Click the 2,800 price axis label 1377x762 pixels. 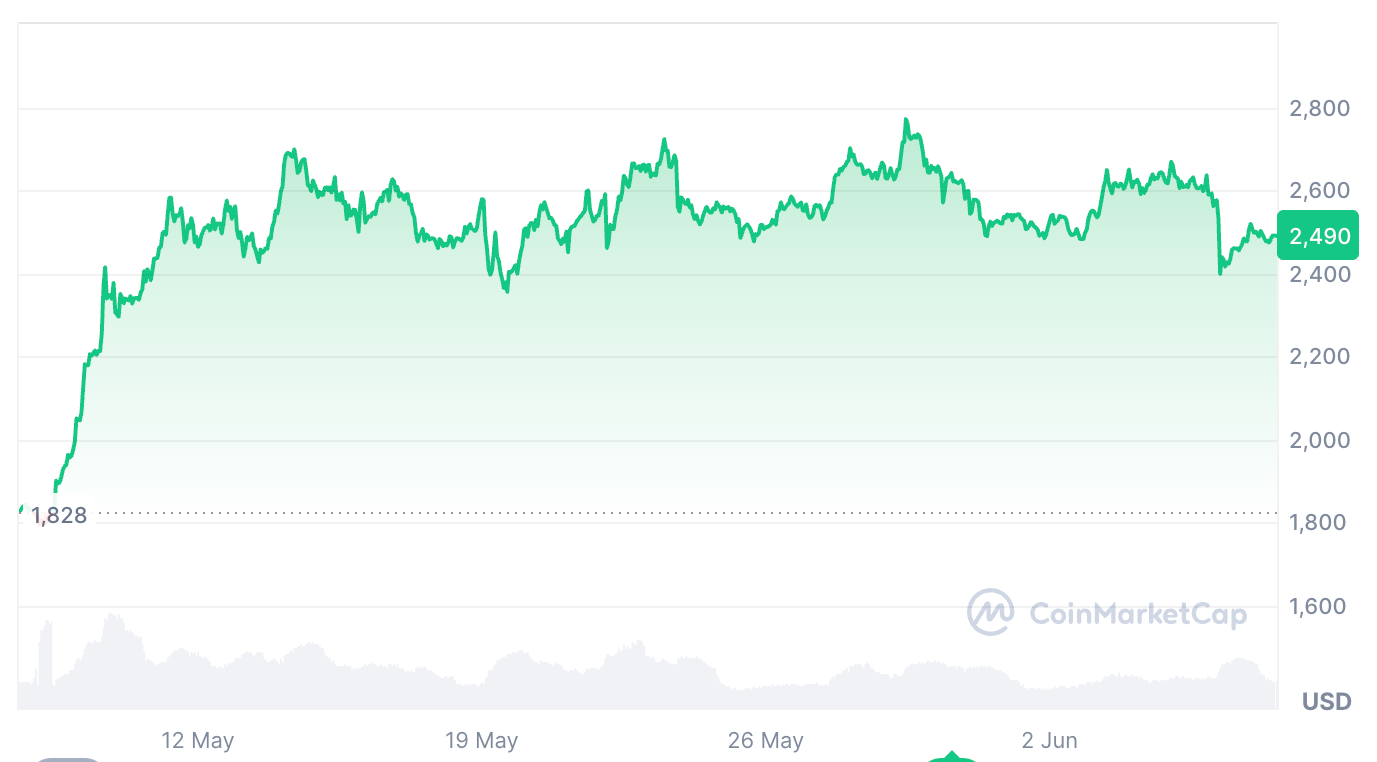click(x=1320, y=108)
